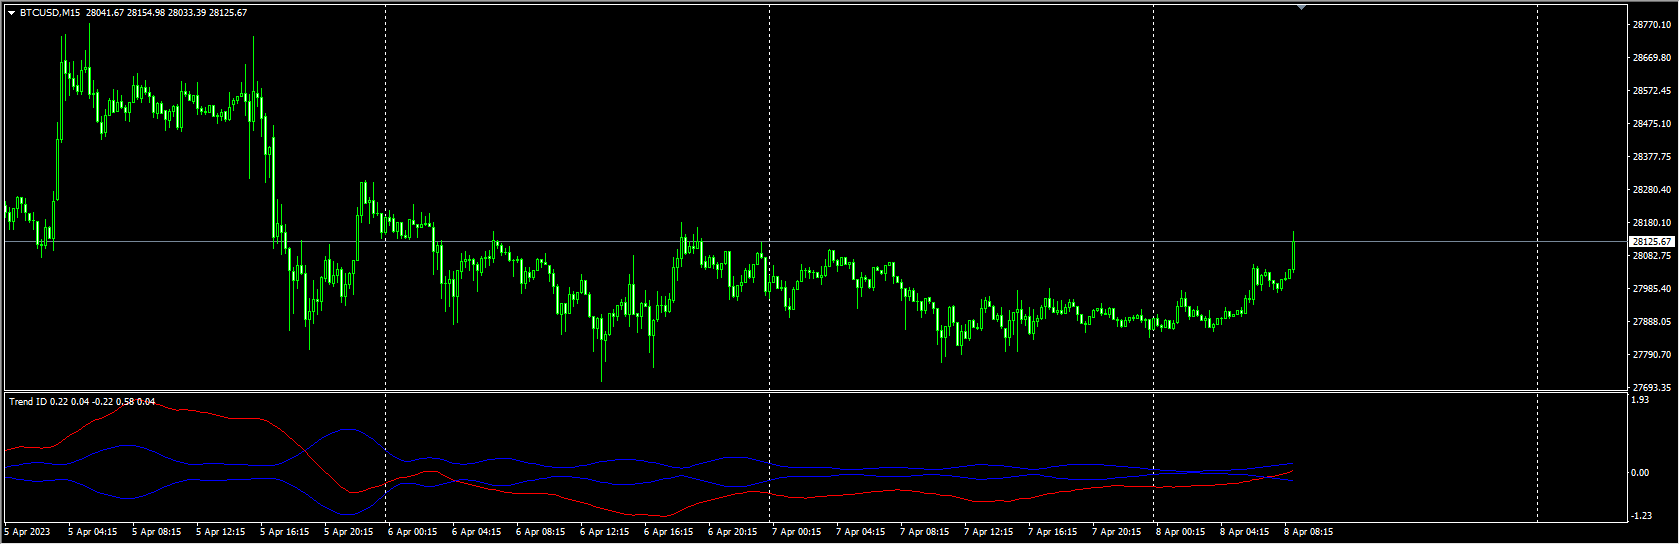Click price axis value 28669.80
The image size is (1680, 545).
(1651, 58)
